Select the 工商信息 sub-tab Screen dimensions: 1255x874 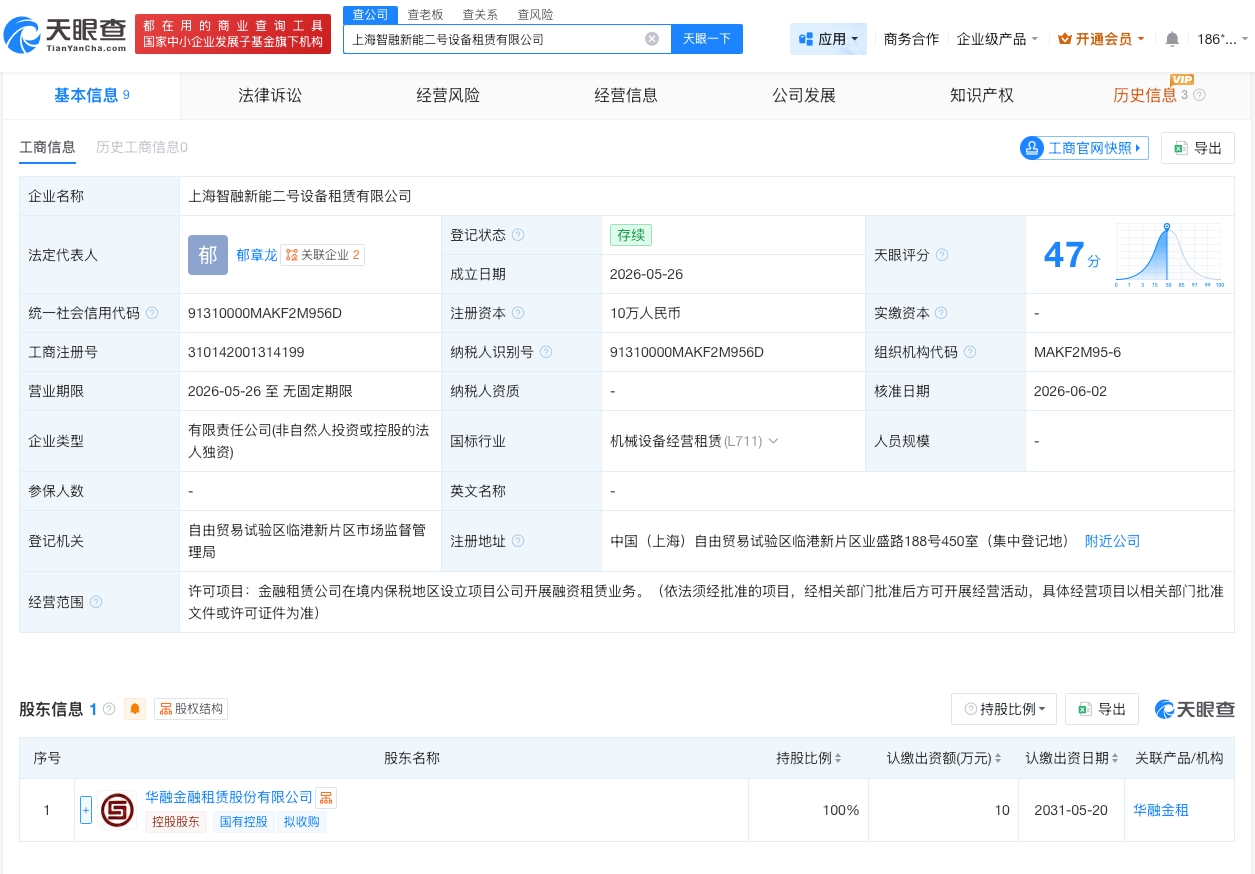(x=47, y=147)
